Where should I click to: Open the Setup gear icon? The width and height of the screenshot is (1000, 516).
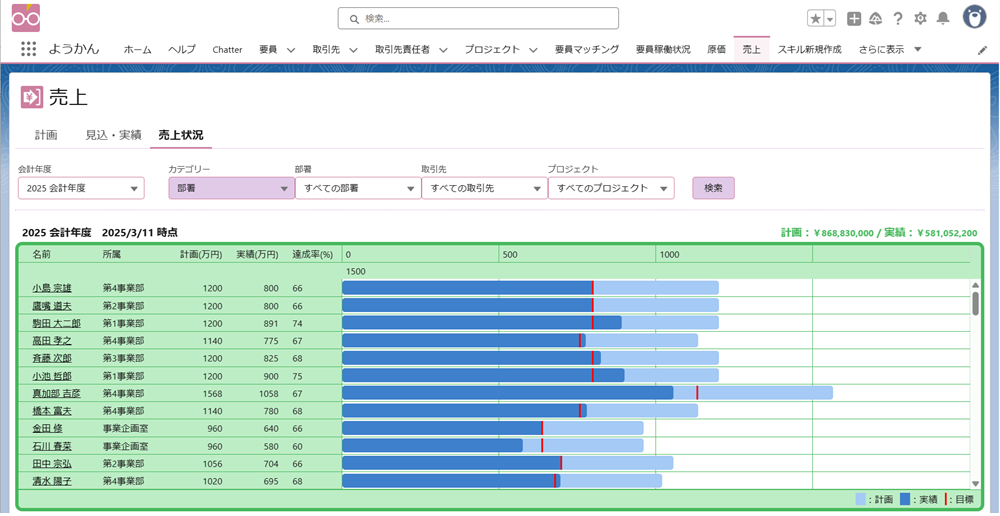(x=920, y=18)
